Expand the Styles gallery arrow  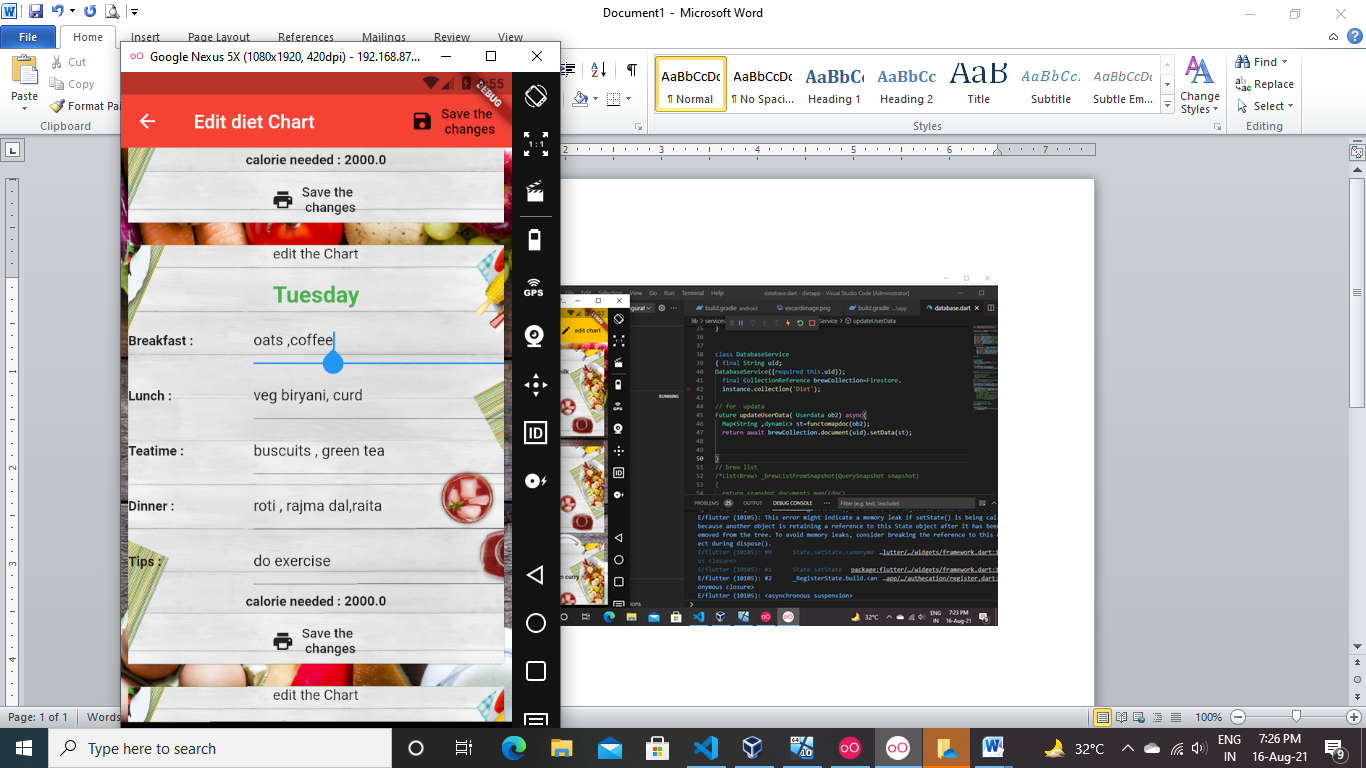point(1167,105)
